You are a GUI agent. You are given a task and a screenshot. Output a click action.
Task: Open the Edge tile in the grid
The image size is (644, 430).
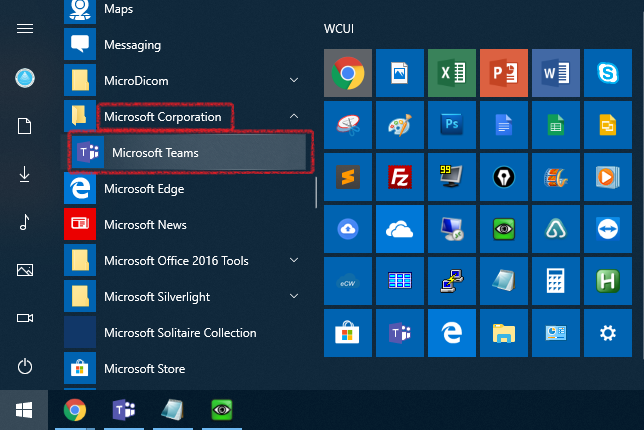coord(452,333)
